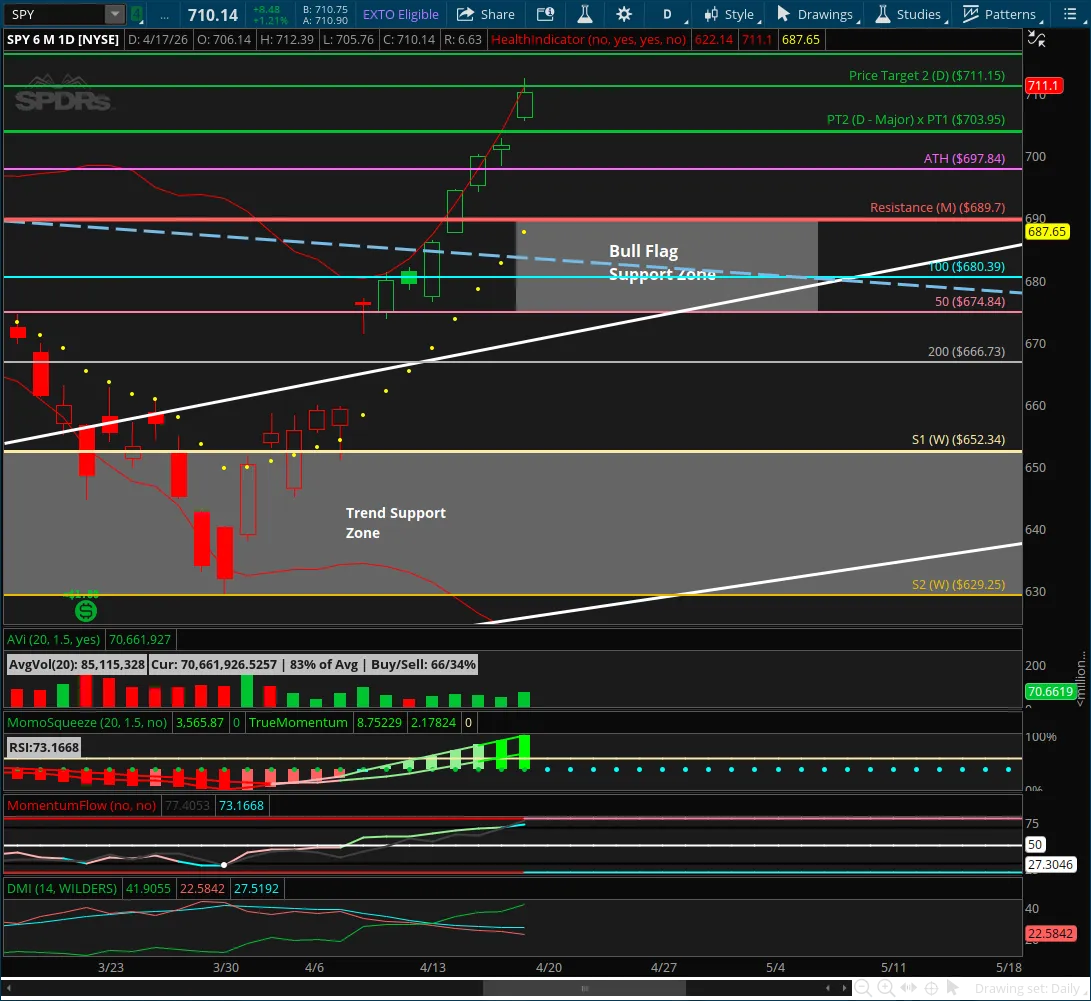The height and width of the screenshot is (1001, 1091).
Task: Click the AVi (20, 1.5, yes) study label
Action: pyautogui.click(x=54, y=639)
